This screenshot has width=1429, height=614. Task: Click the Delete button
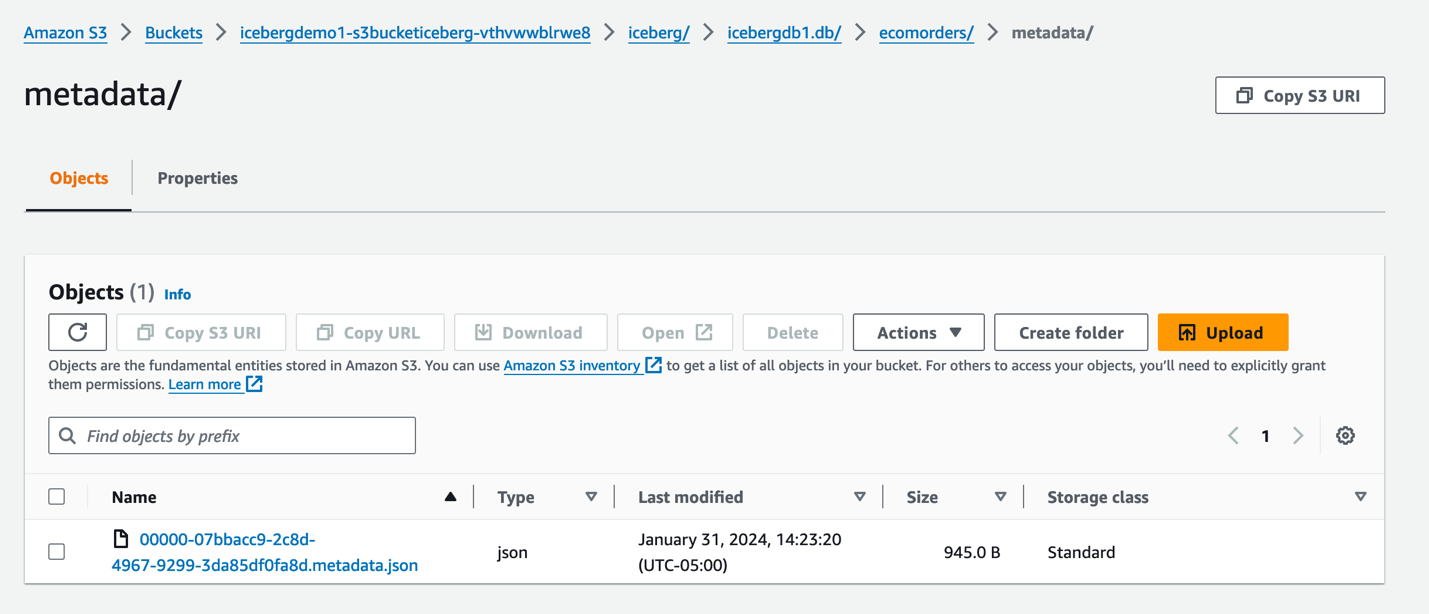[x=792, y=332]
